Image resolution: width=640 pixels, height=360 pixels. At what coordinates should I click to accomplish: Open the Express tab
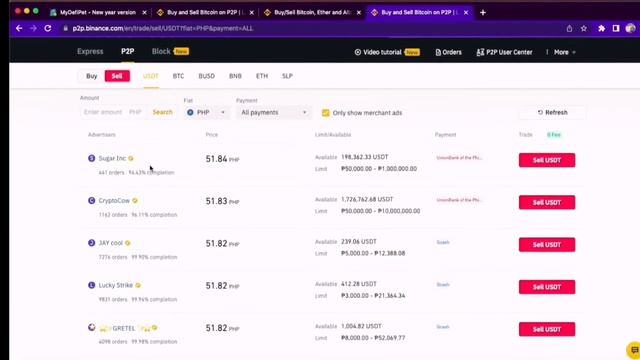pyautogui.click(x=90, y=51)
